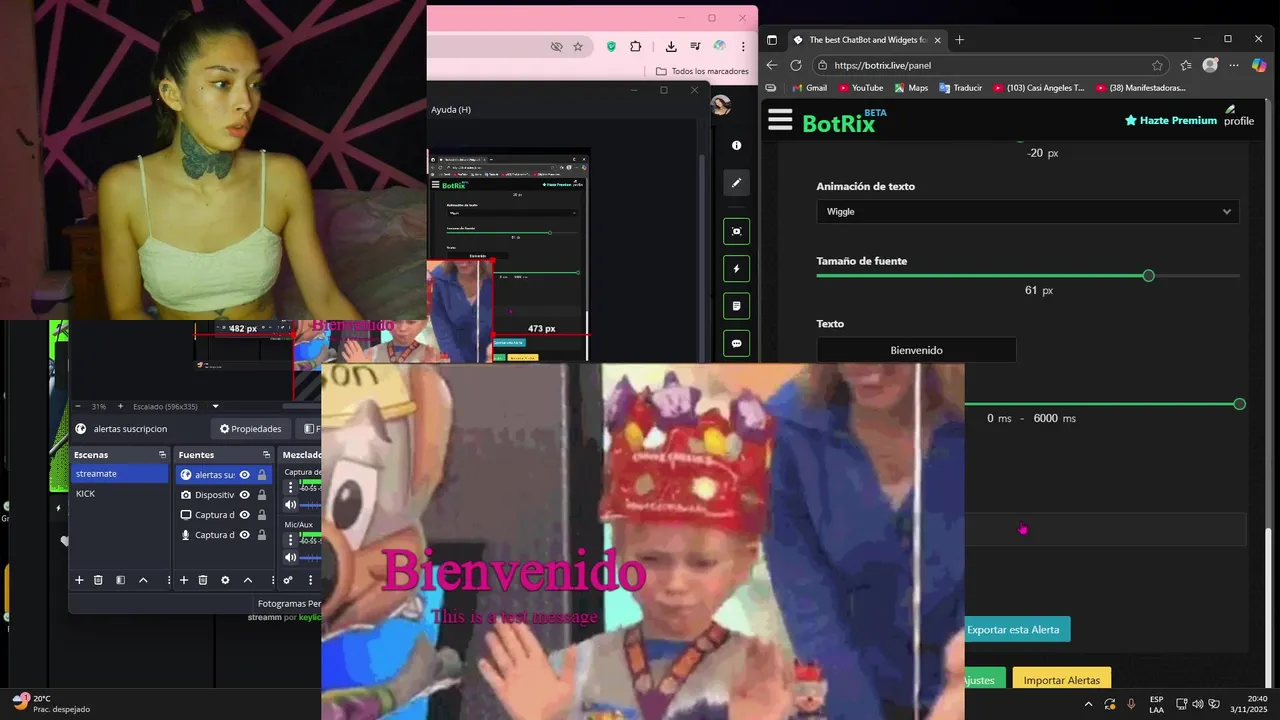Click the Bienvenido text input field

point(916,350)
